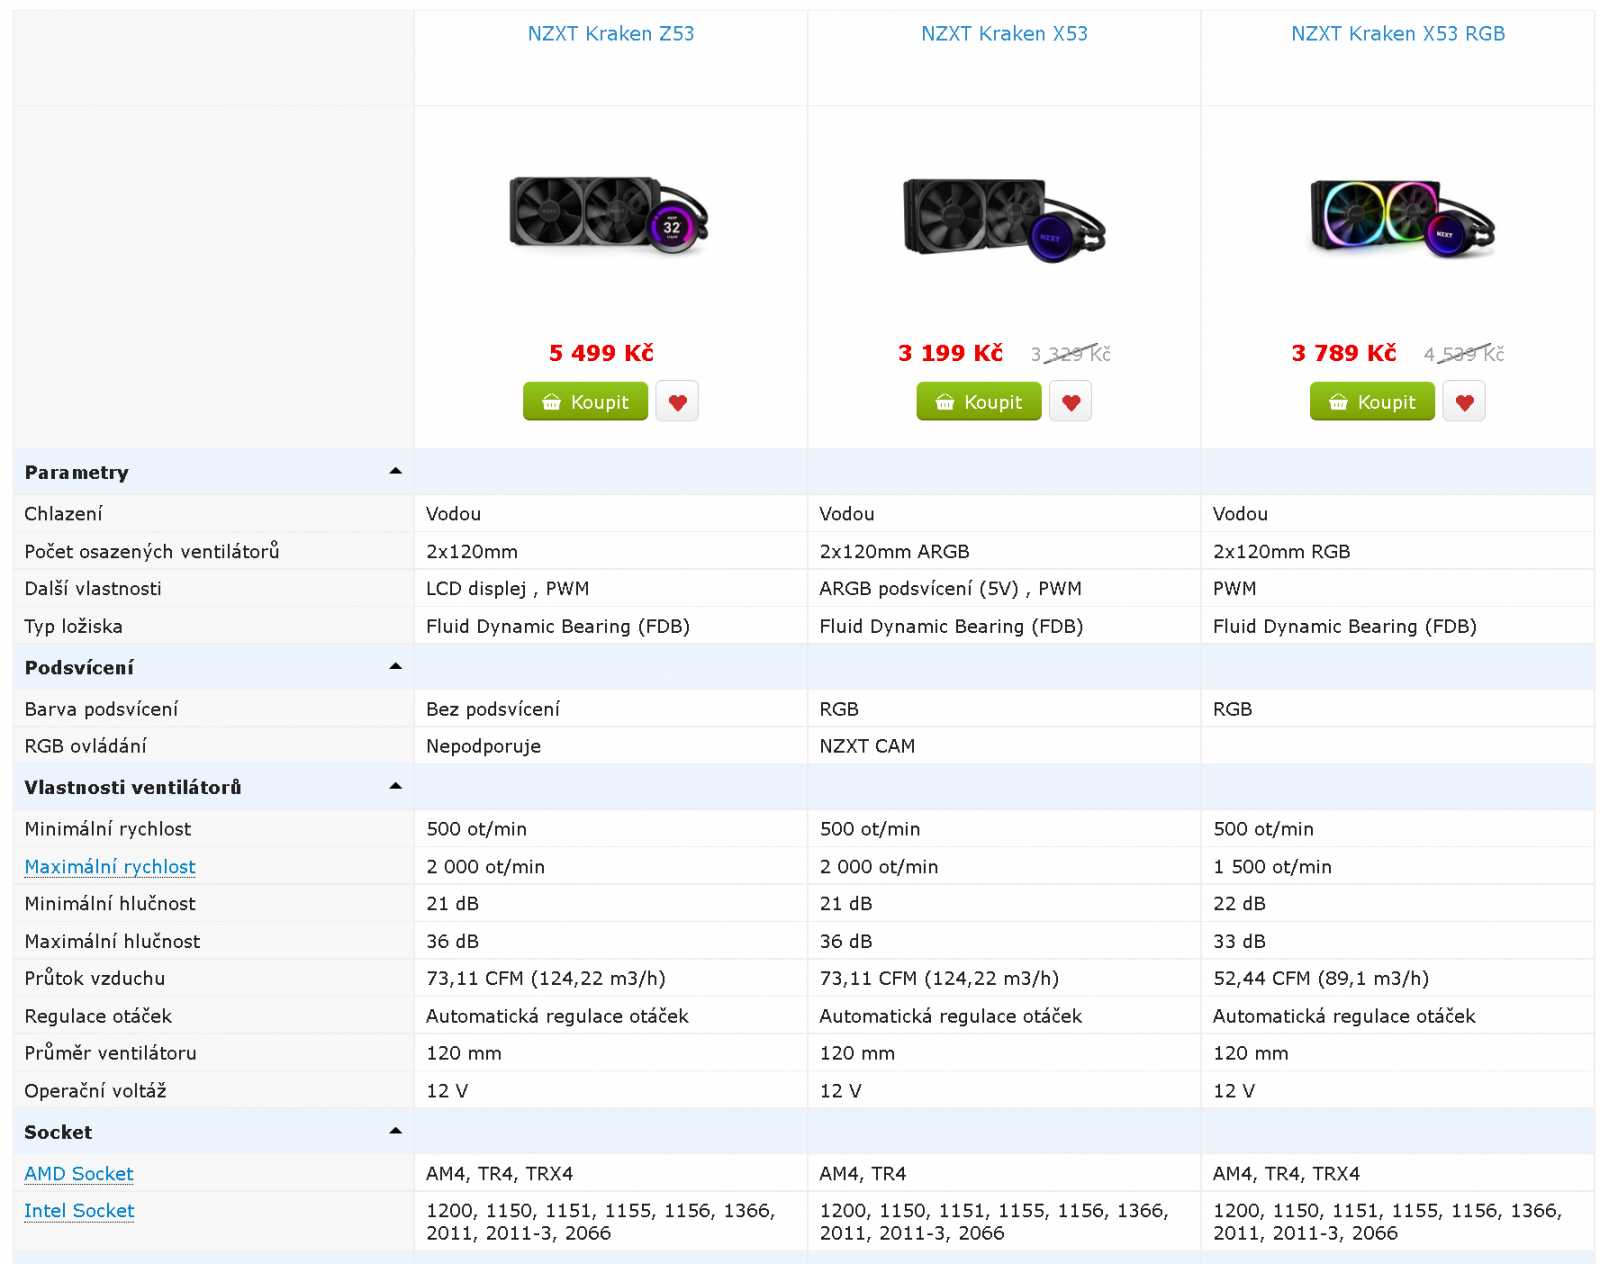1600x1264 pixels.
Task: Select '1 500 ot/min' max speed cell
Action: click(x=1398, y=867)
